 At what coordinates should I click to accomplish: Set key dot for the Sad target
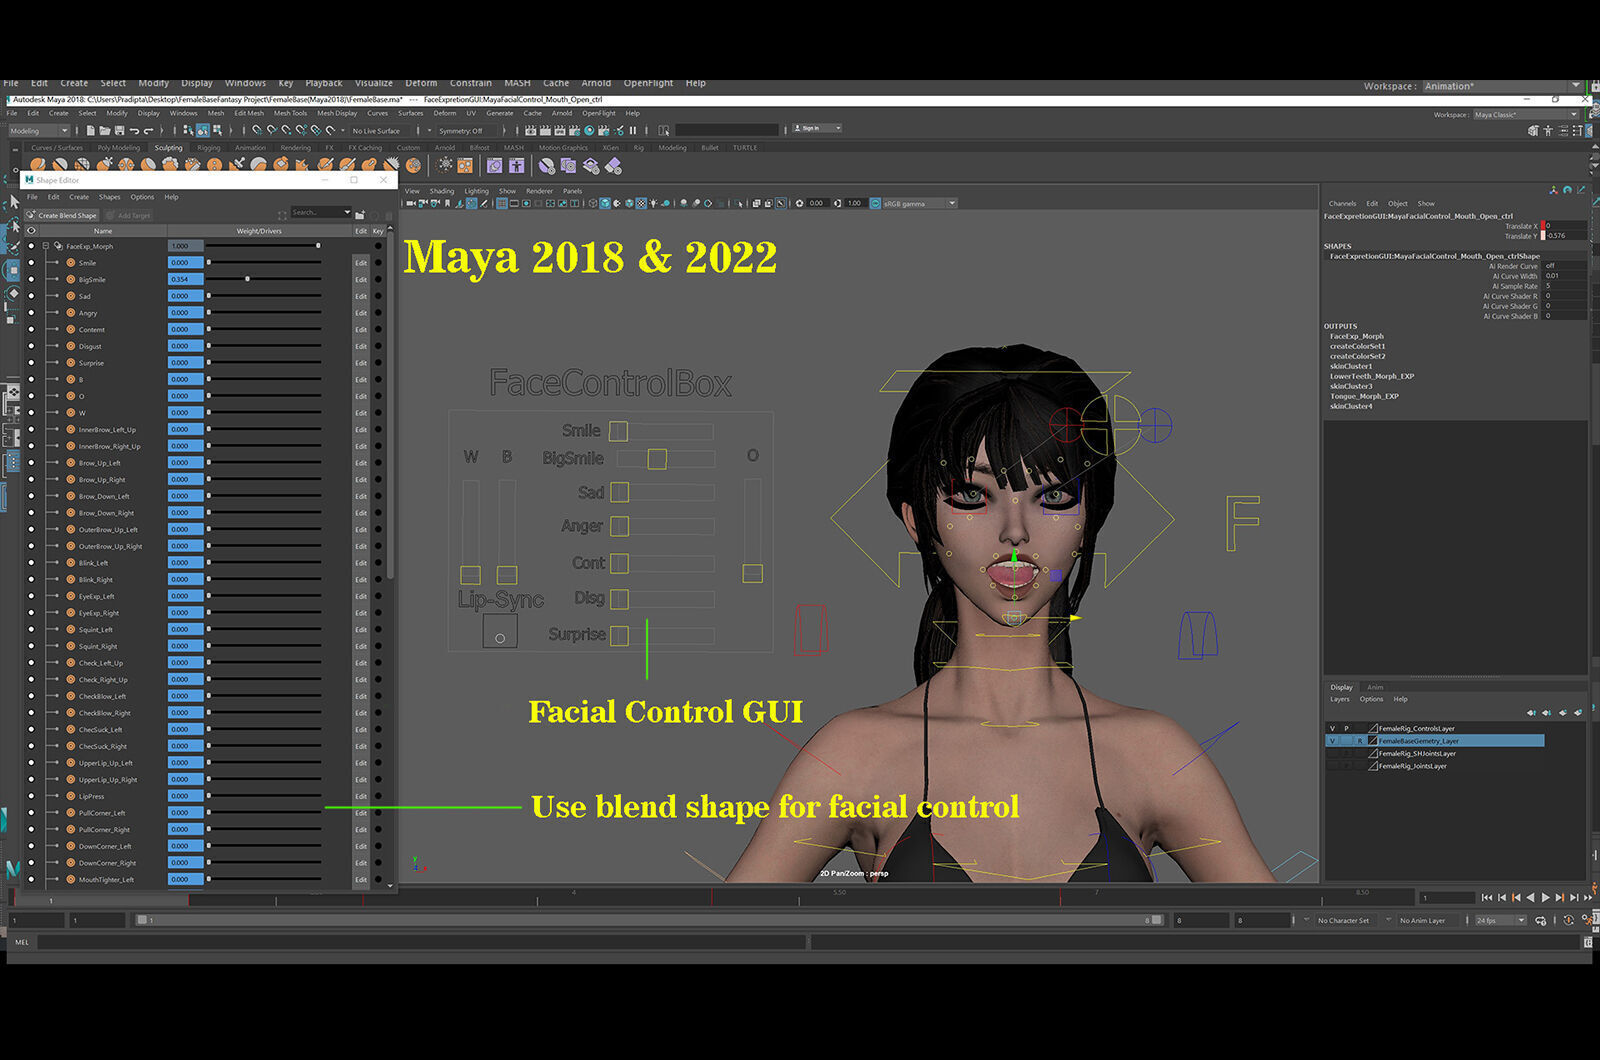tap(378, 296)
